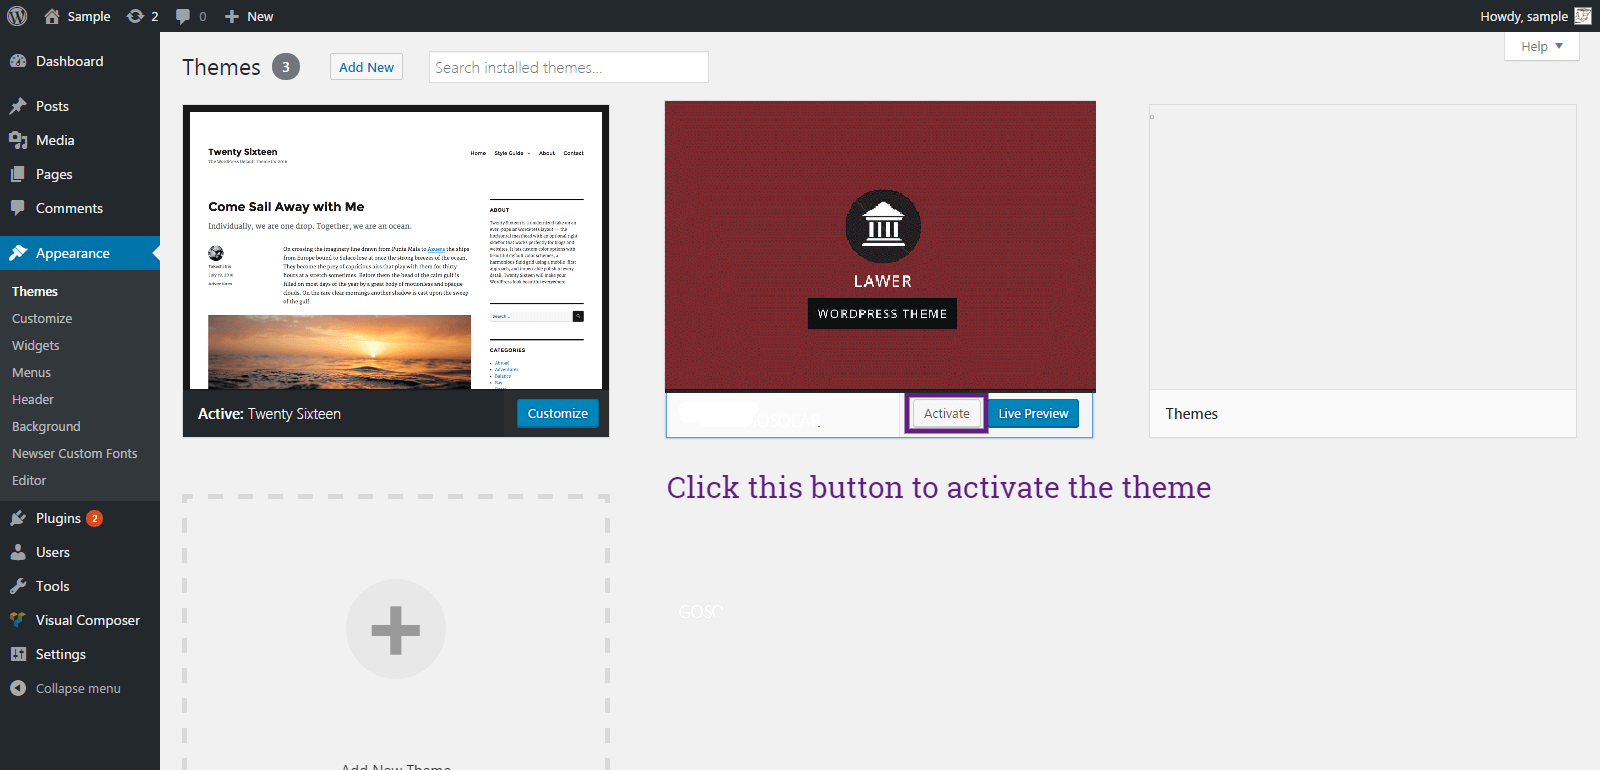
Task: Collapse the admin sidebar menu
Action: click(77, 688)
